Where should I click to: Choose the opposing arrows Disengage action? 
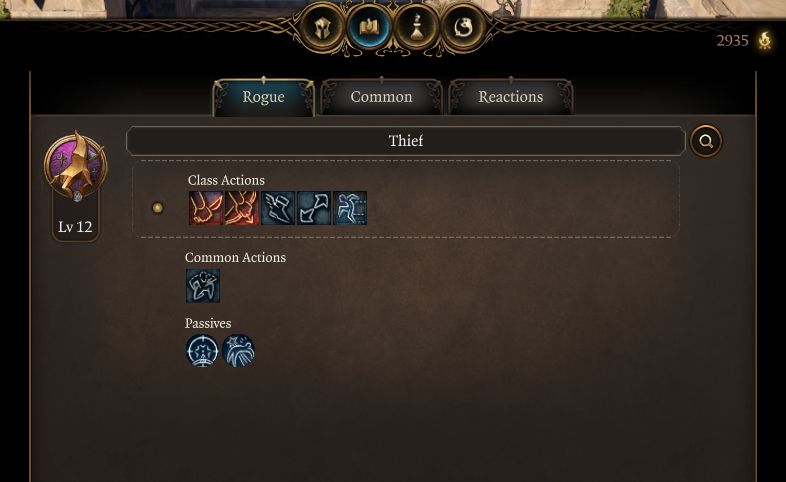tap(314, 208)
